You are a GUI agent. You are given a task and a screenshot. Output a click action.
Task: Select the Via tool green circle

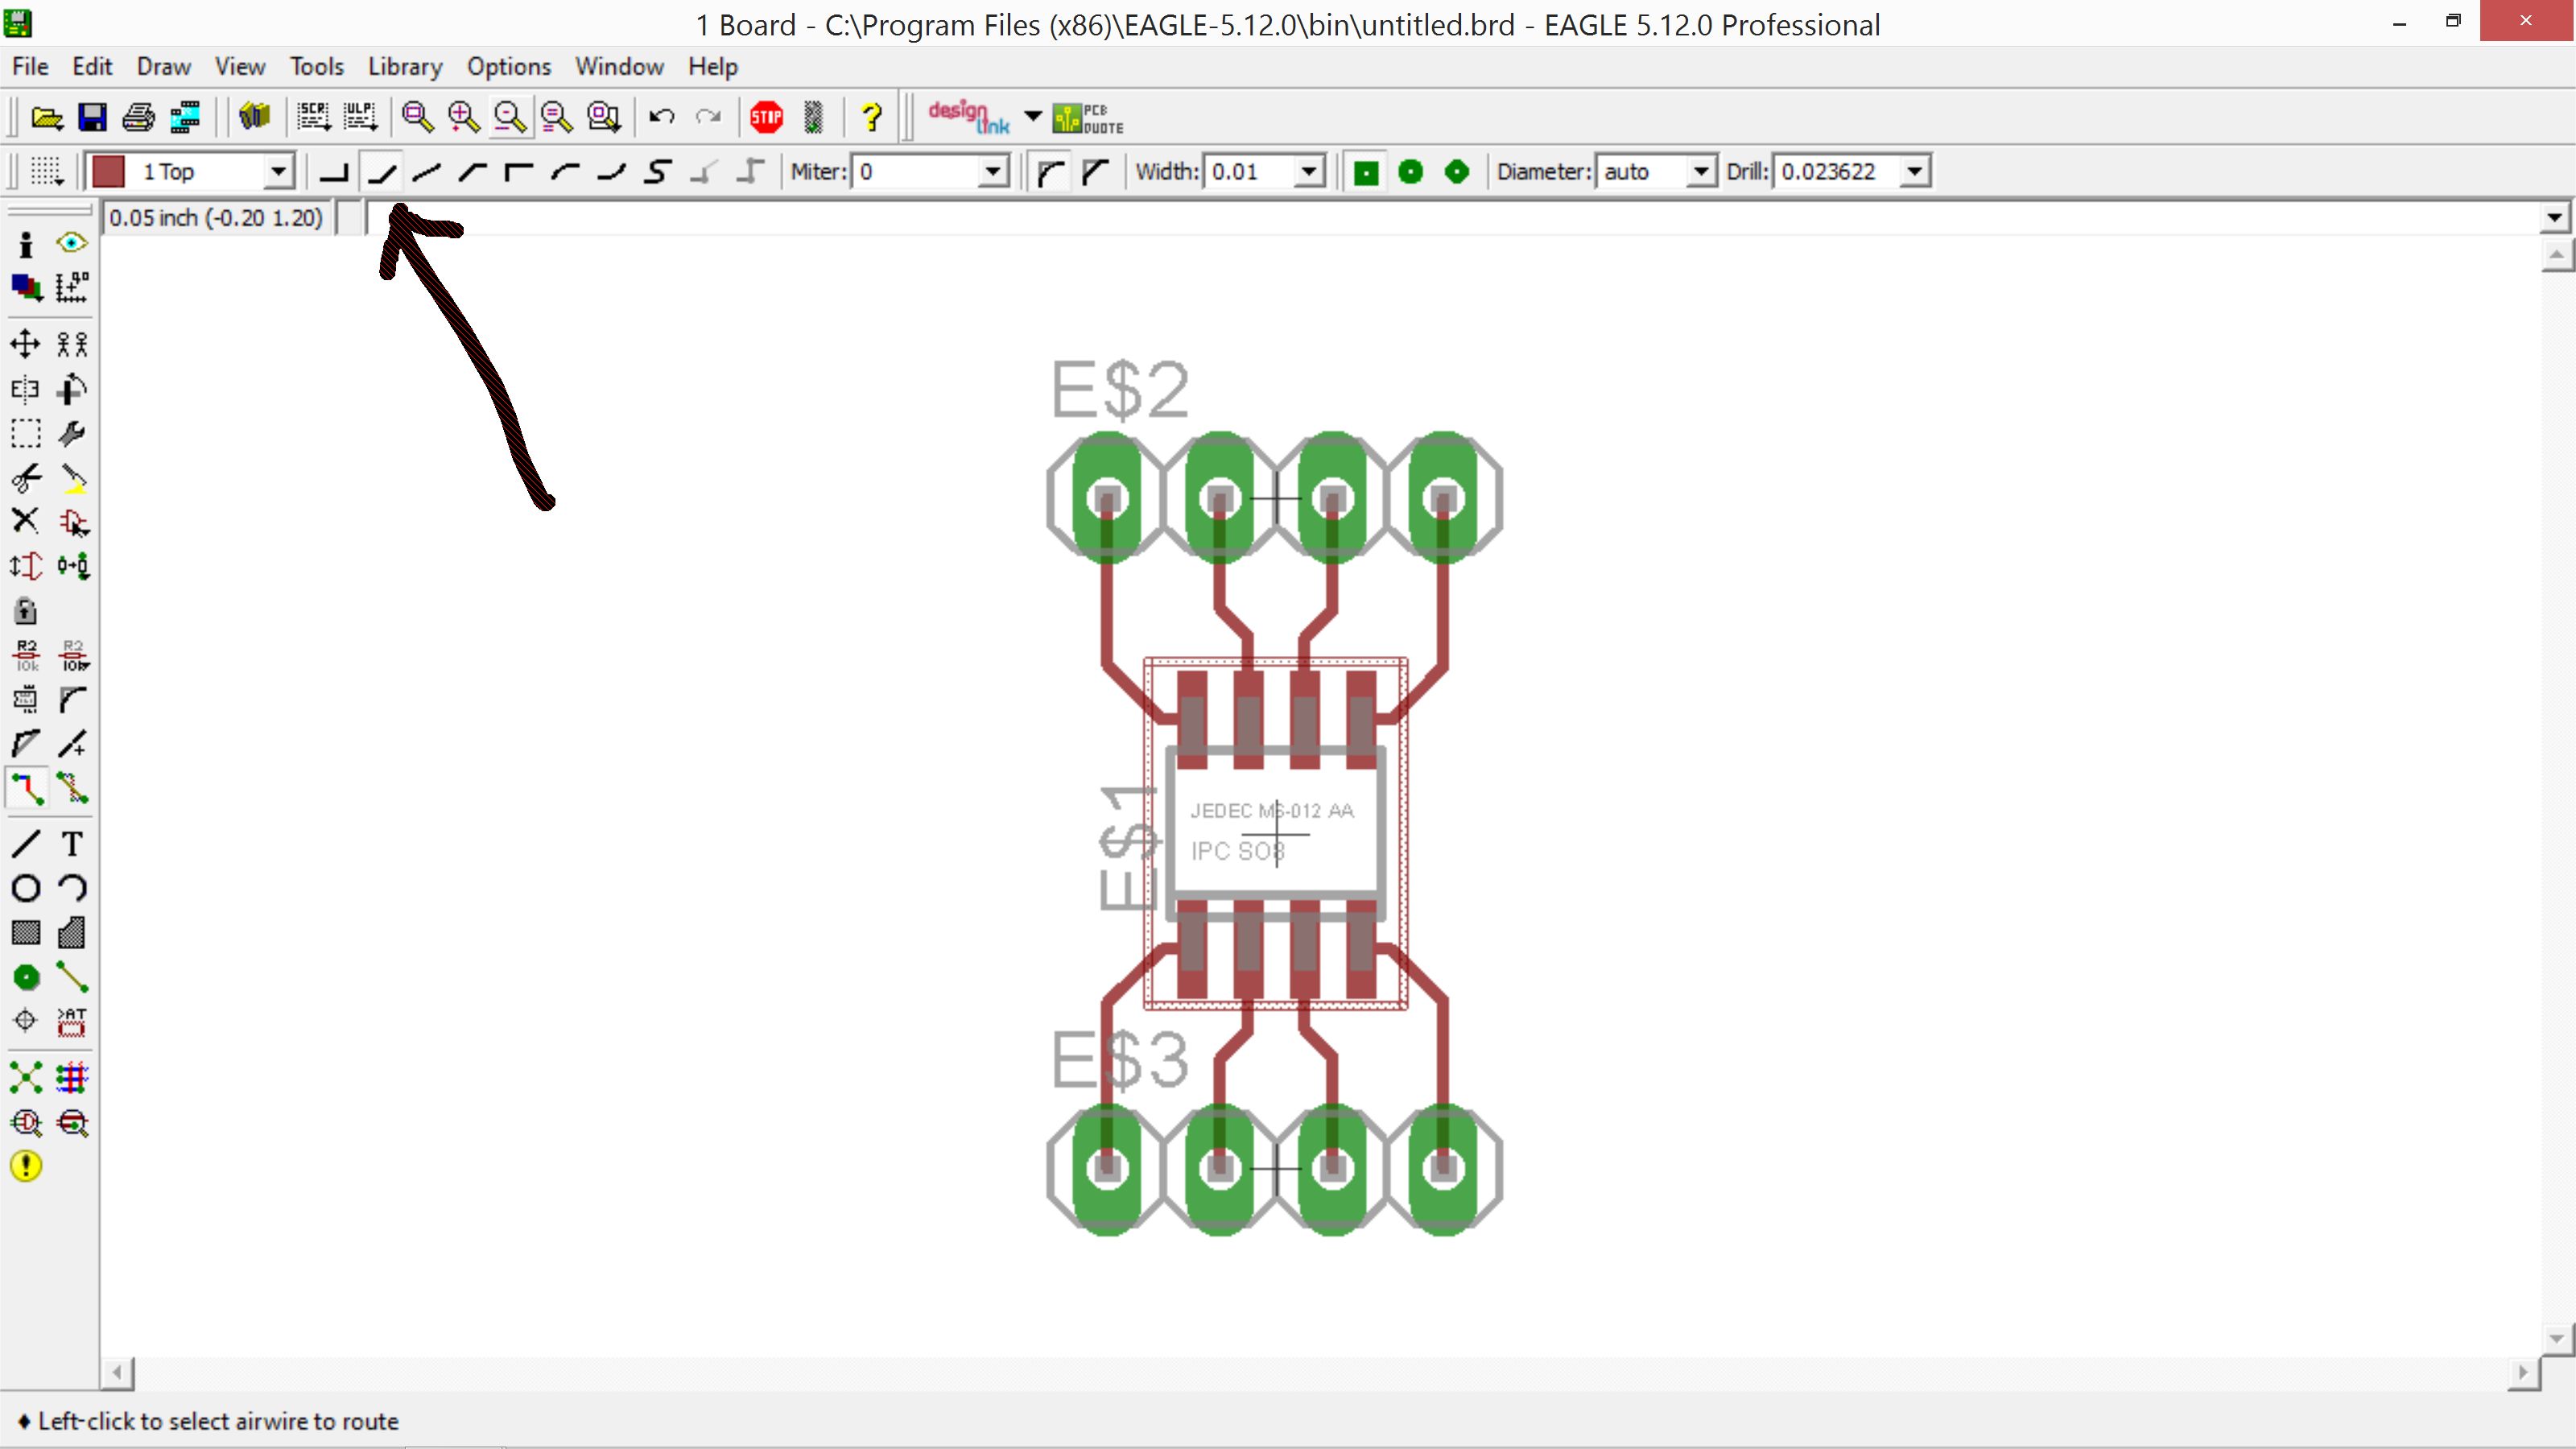click(26, 977)
